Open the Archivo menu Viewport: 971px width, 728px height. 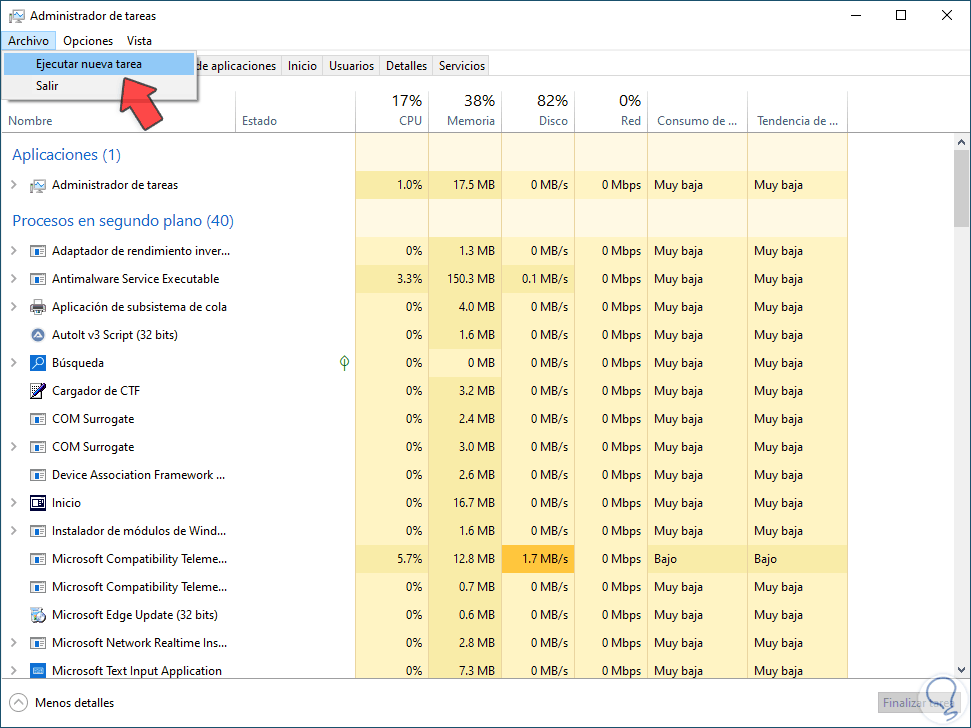pyautogui.click(x=28, y=41)
